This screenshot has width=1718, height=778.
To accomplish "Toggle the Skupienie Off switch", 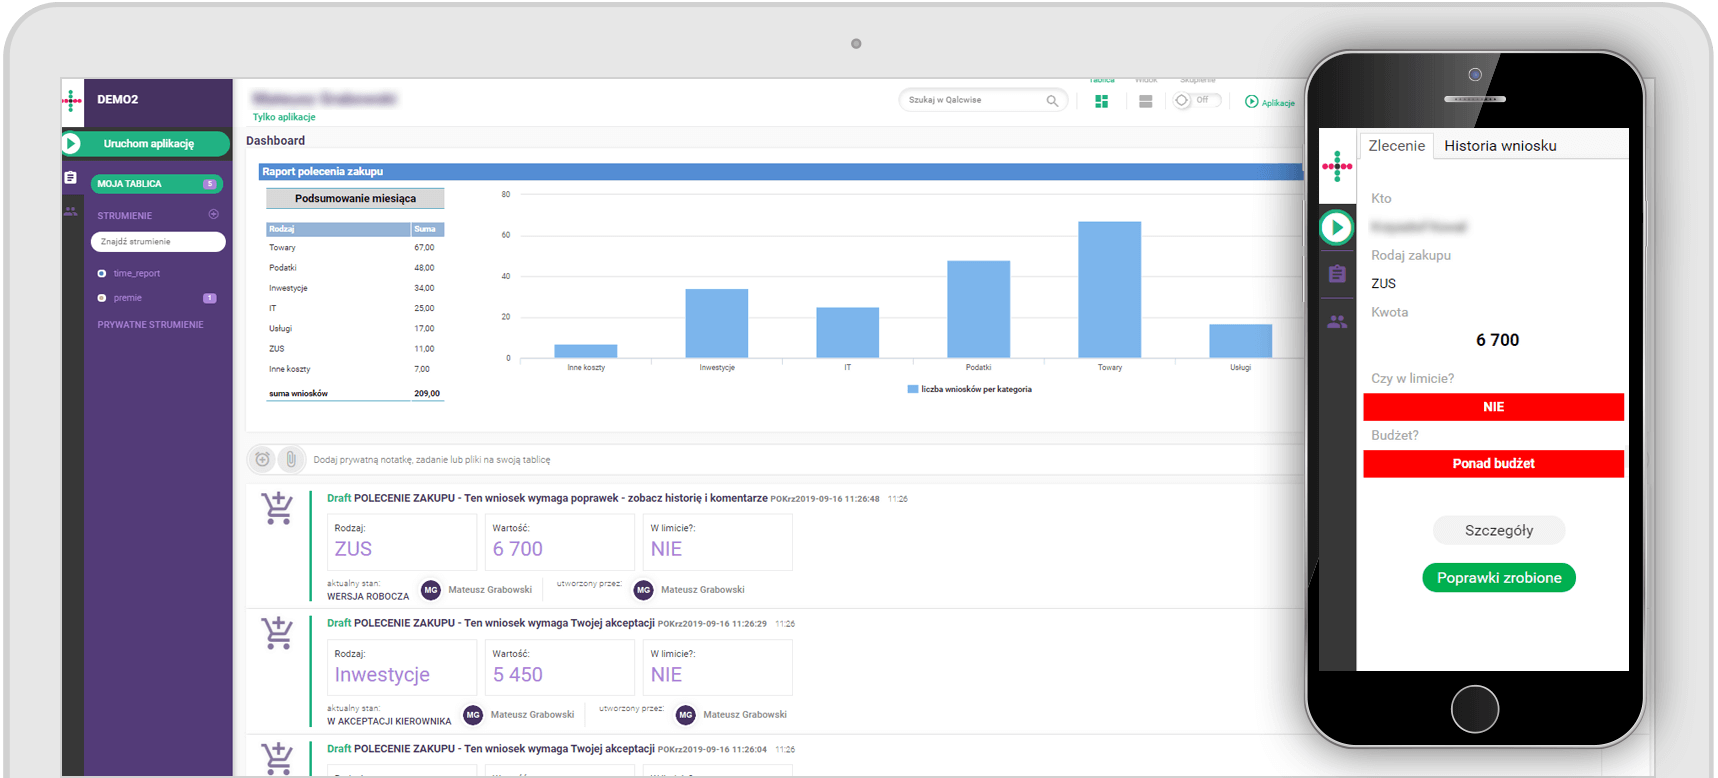I will point(1195,100).
